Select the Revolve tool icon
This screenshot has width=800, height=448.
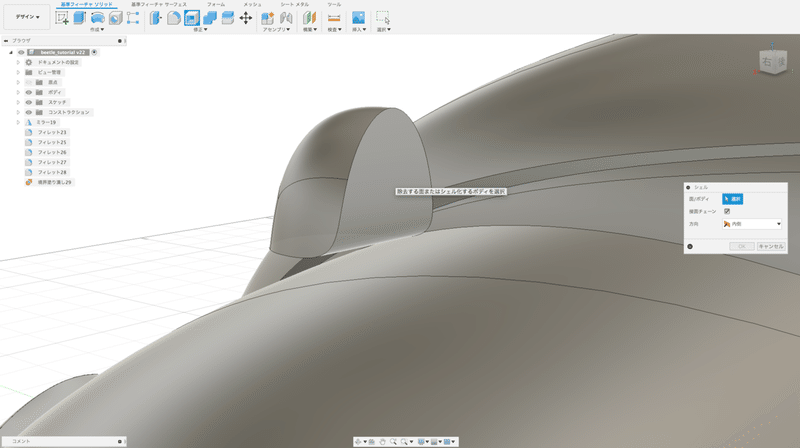[97, 18]
